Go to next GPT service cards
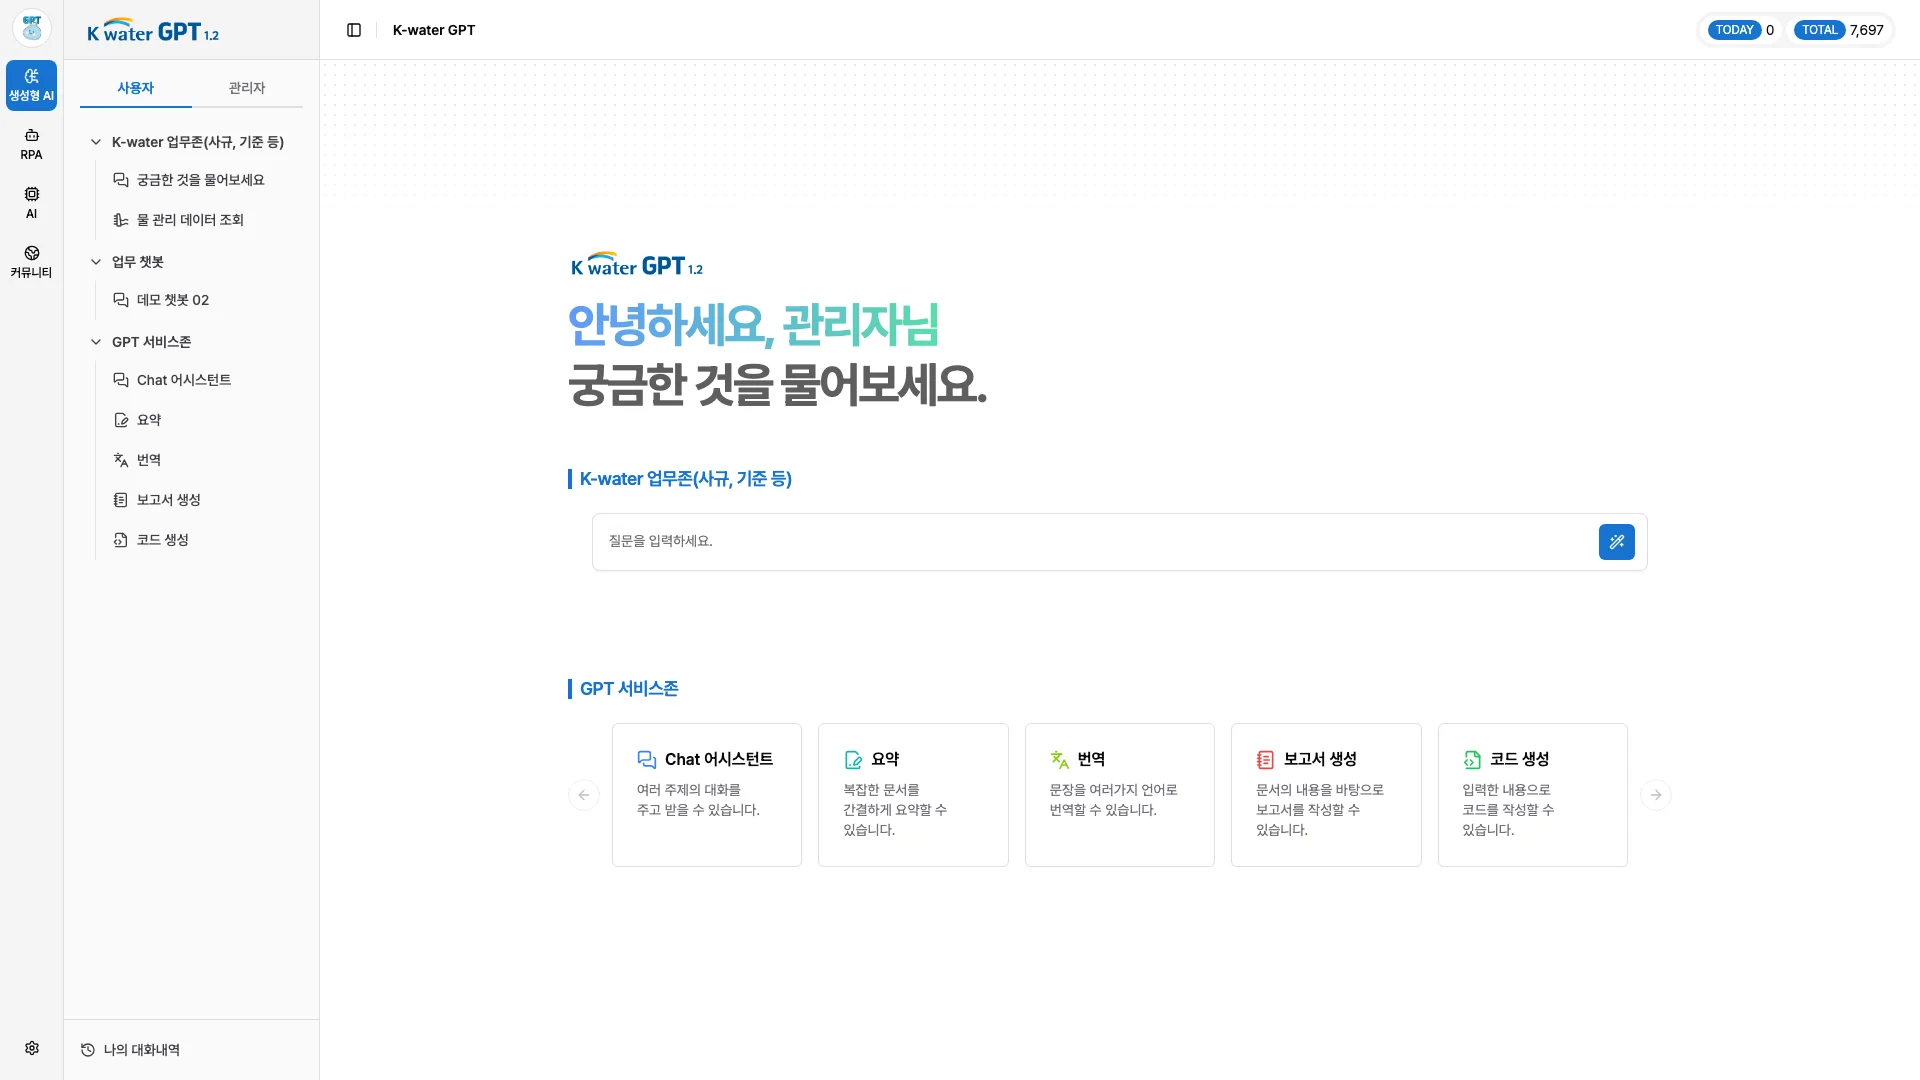This screenshot has width=1920, height=1080. click(x=1656, y=795)
